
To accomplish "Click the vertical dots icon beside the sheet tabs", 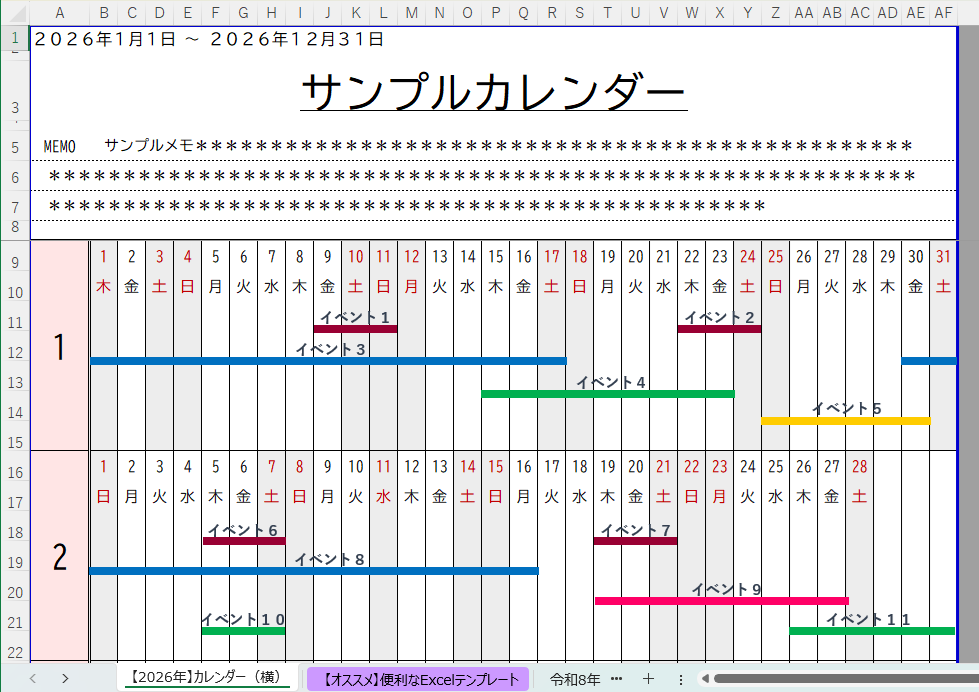I will click(x=681, y=678).
